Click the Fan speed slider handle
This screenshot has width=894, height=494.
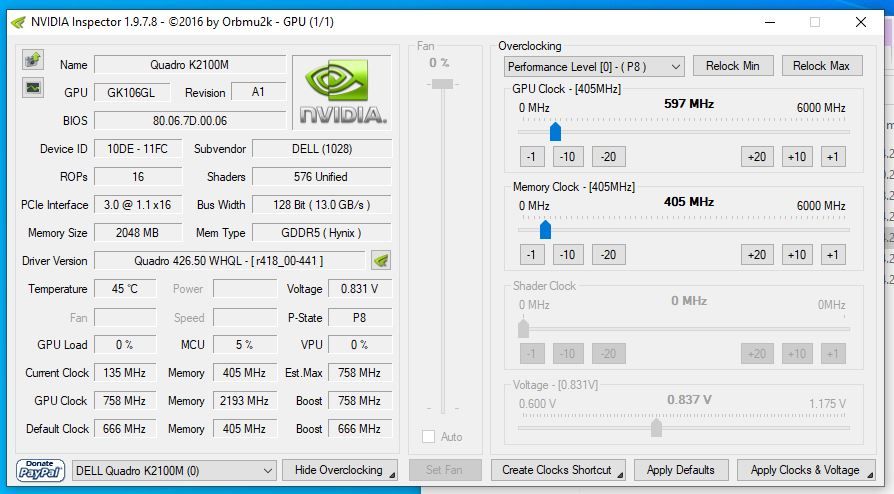(442, 84)
